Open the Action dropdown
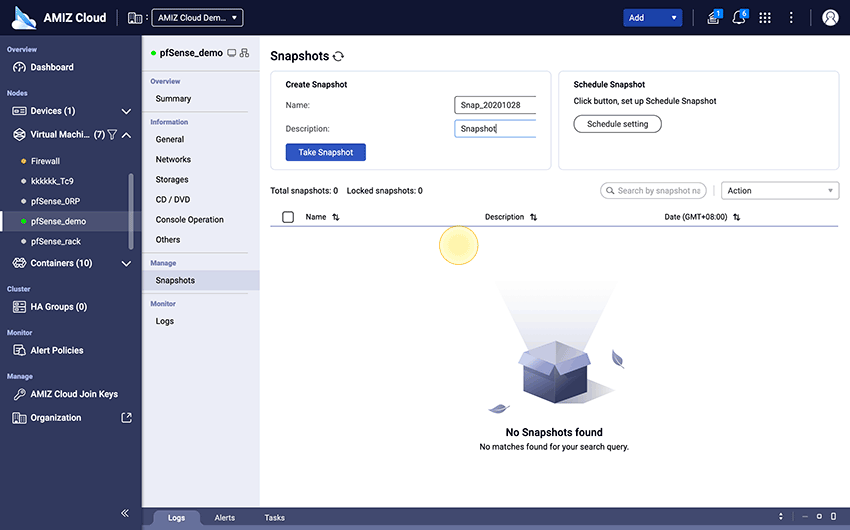Image resolution: width=850 pixels, height=530 pixels. pyautogui.click(x=780, y=191)
